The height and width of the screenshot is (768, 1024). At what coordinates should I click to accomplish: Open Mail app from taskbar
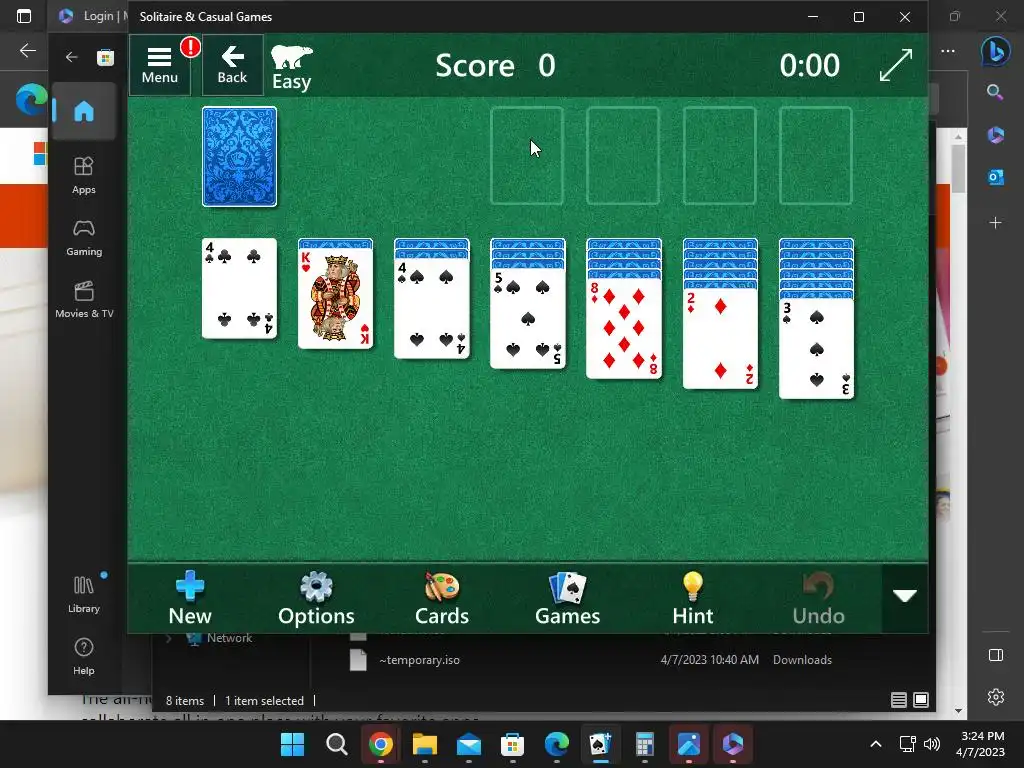click(x=468, y=744)
